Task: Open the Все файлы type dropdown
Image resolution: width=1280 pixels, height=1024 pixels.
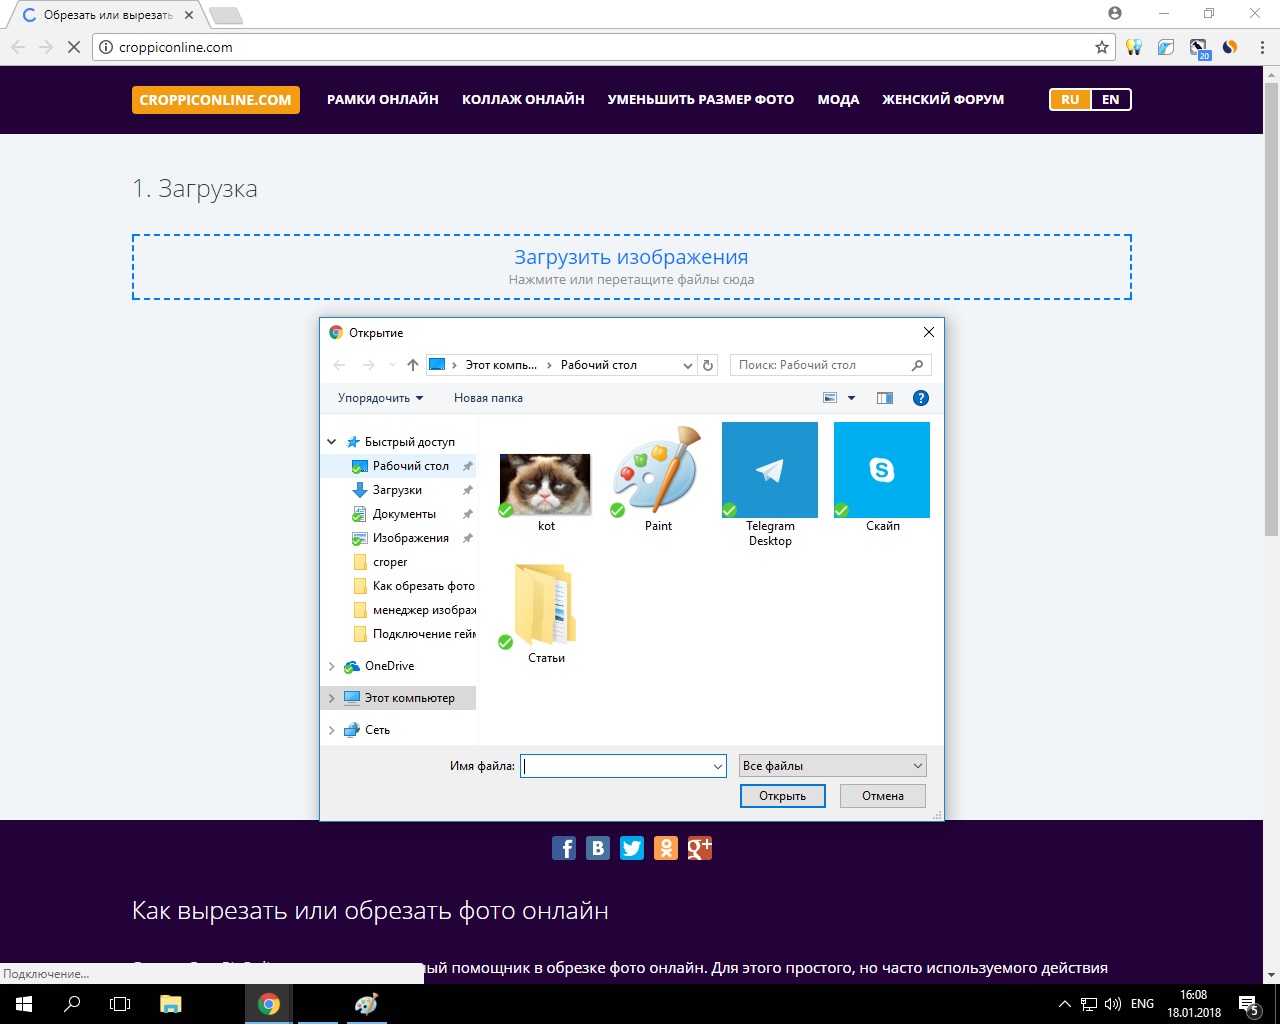Action: [x=832, y=766]
